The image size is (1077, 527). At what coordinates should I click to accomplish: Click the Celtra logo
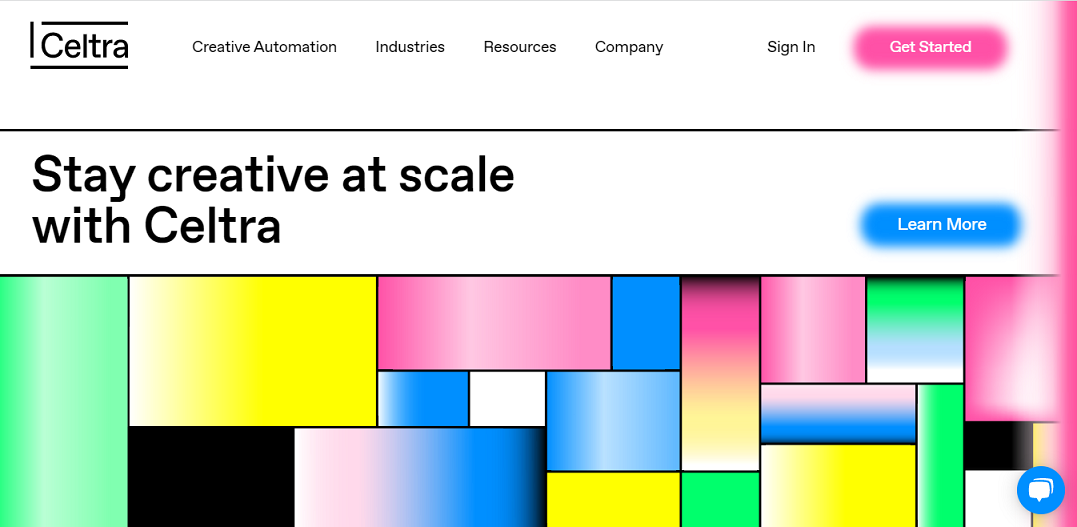pos(79,45)
